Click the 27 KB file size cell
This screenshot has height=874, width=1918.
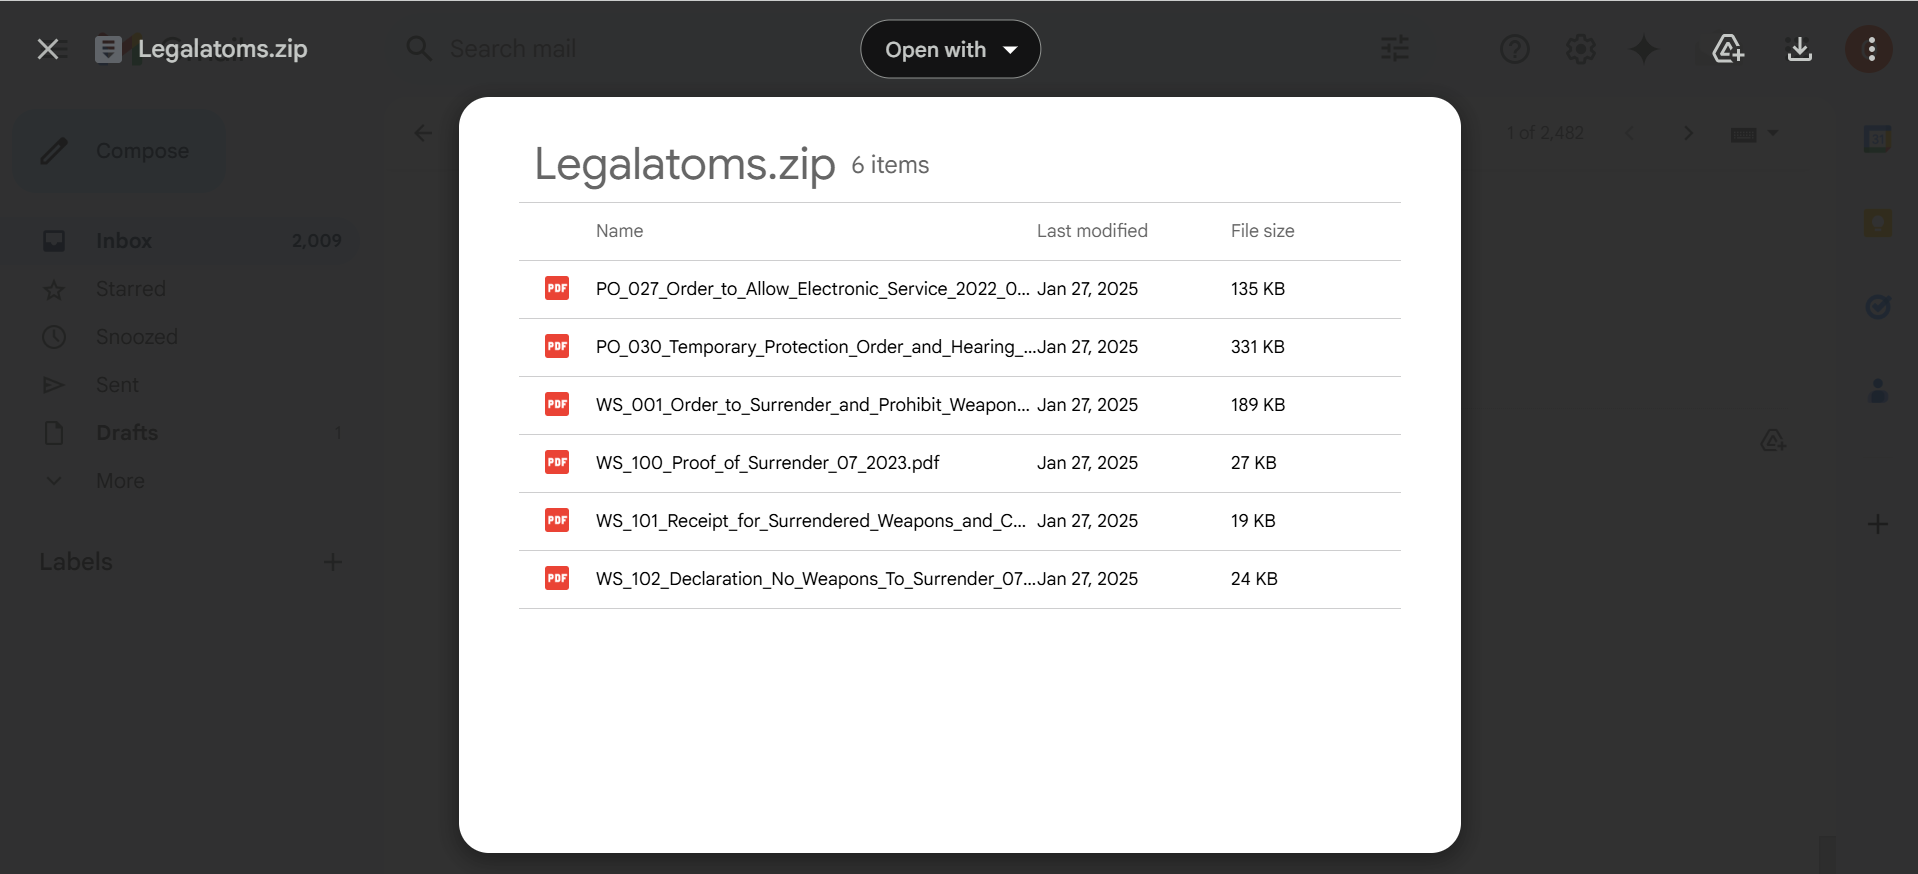pyautogui.click(x=1254, y=463)
